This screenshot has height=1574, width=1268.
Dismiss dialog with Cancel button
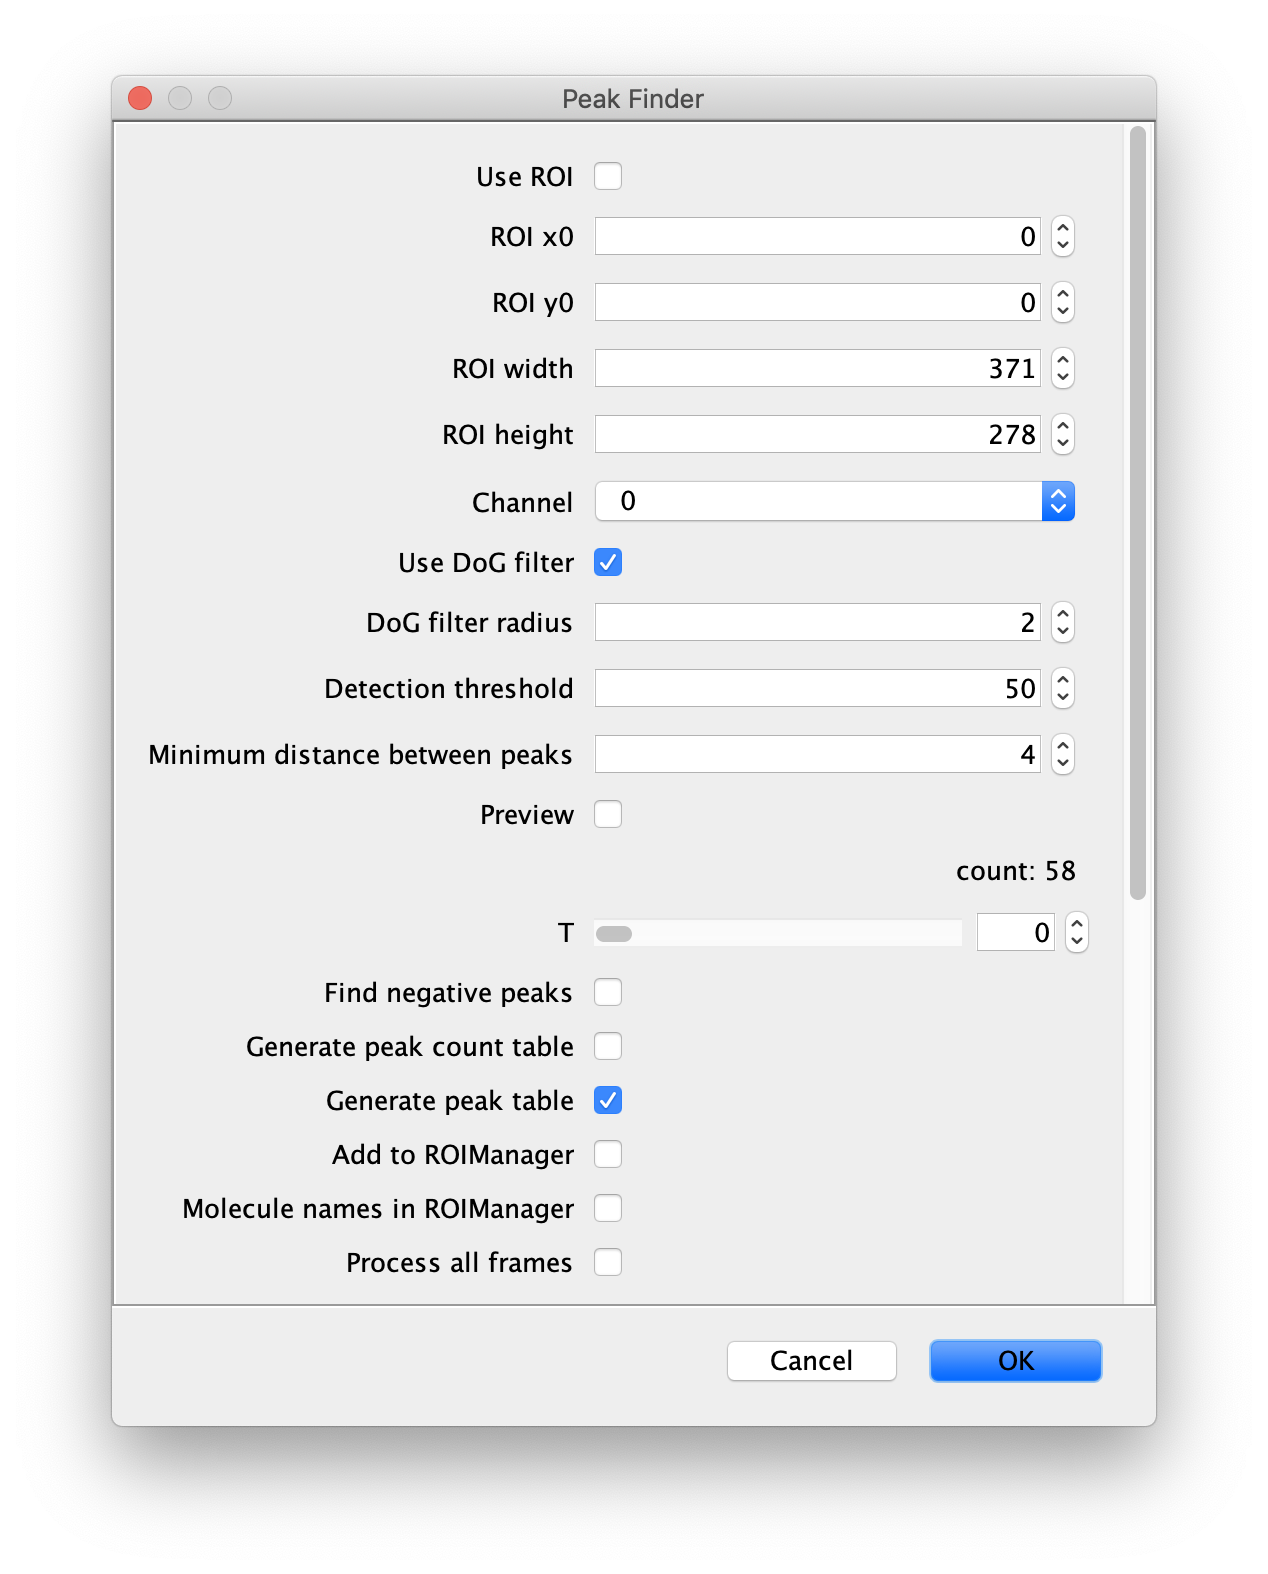(x=812, y=1361)
